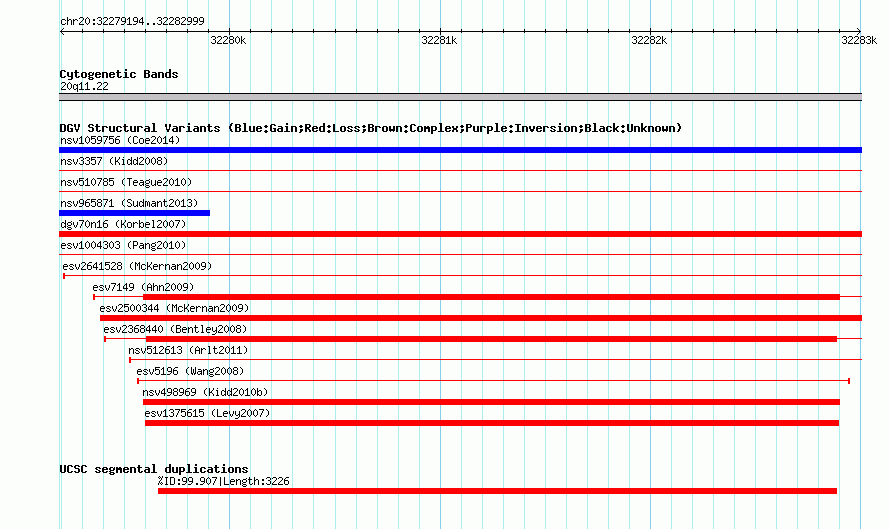The width and height of the screenshot is (890, 529).
Task: Open variant label esv2641528 (McKernan2009)
Action: pos(137,266)
